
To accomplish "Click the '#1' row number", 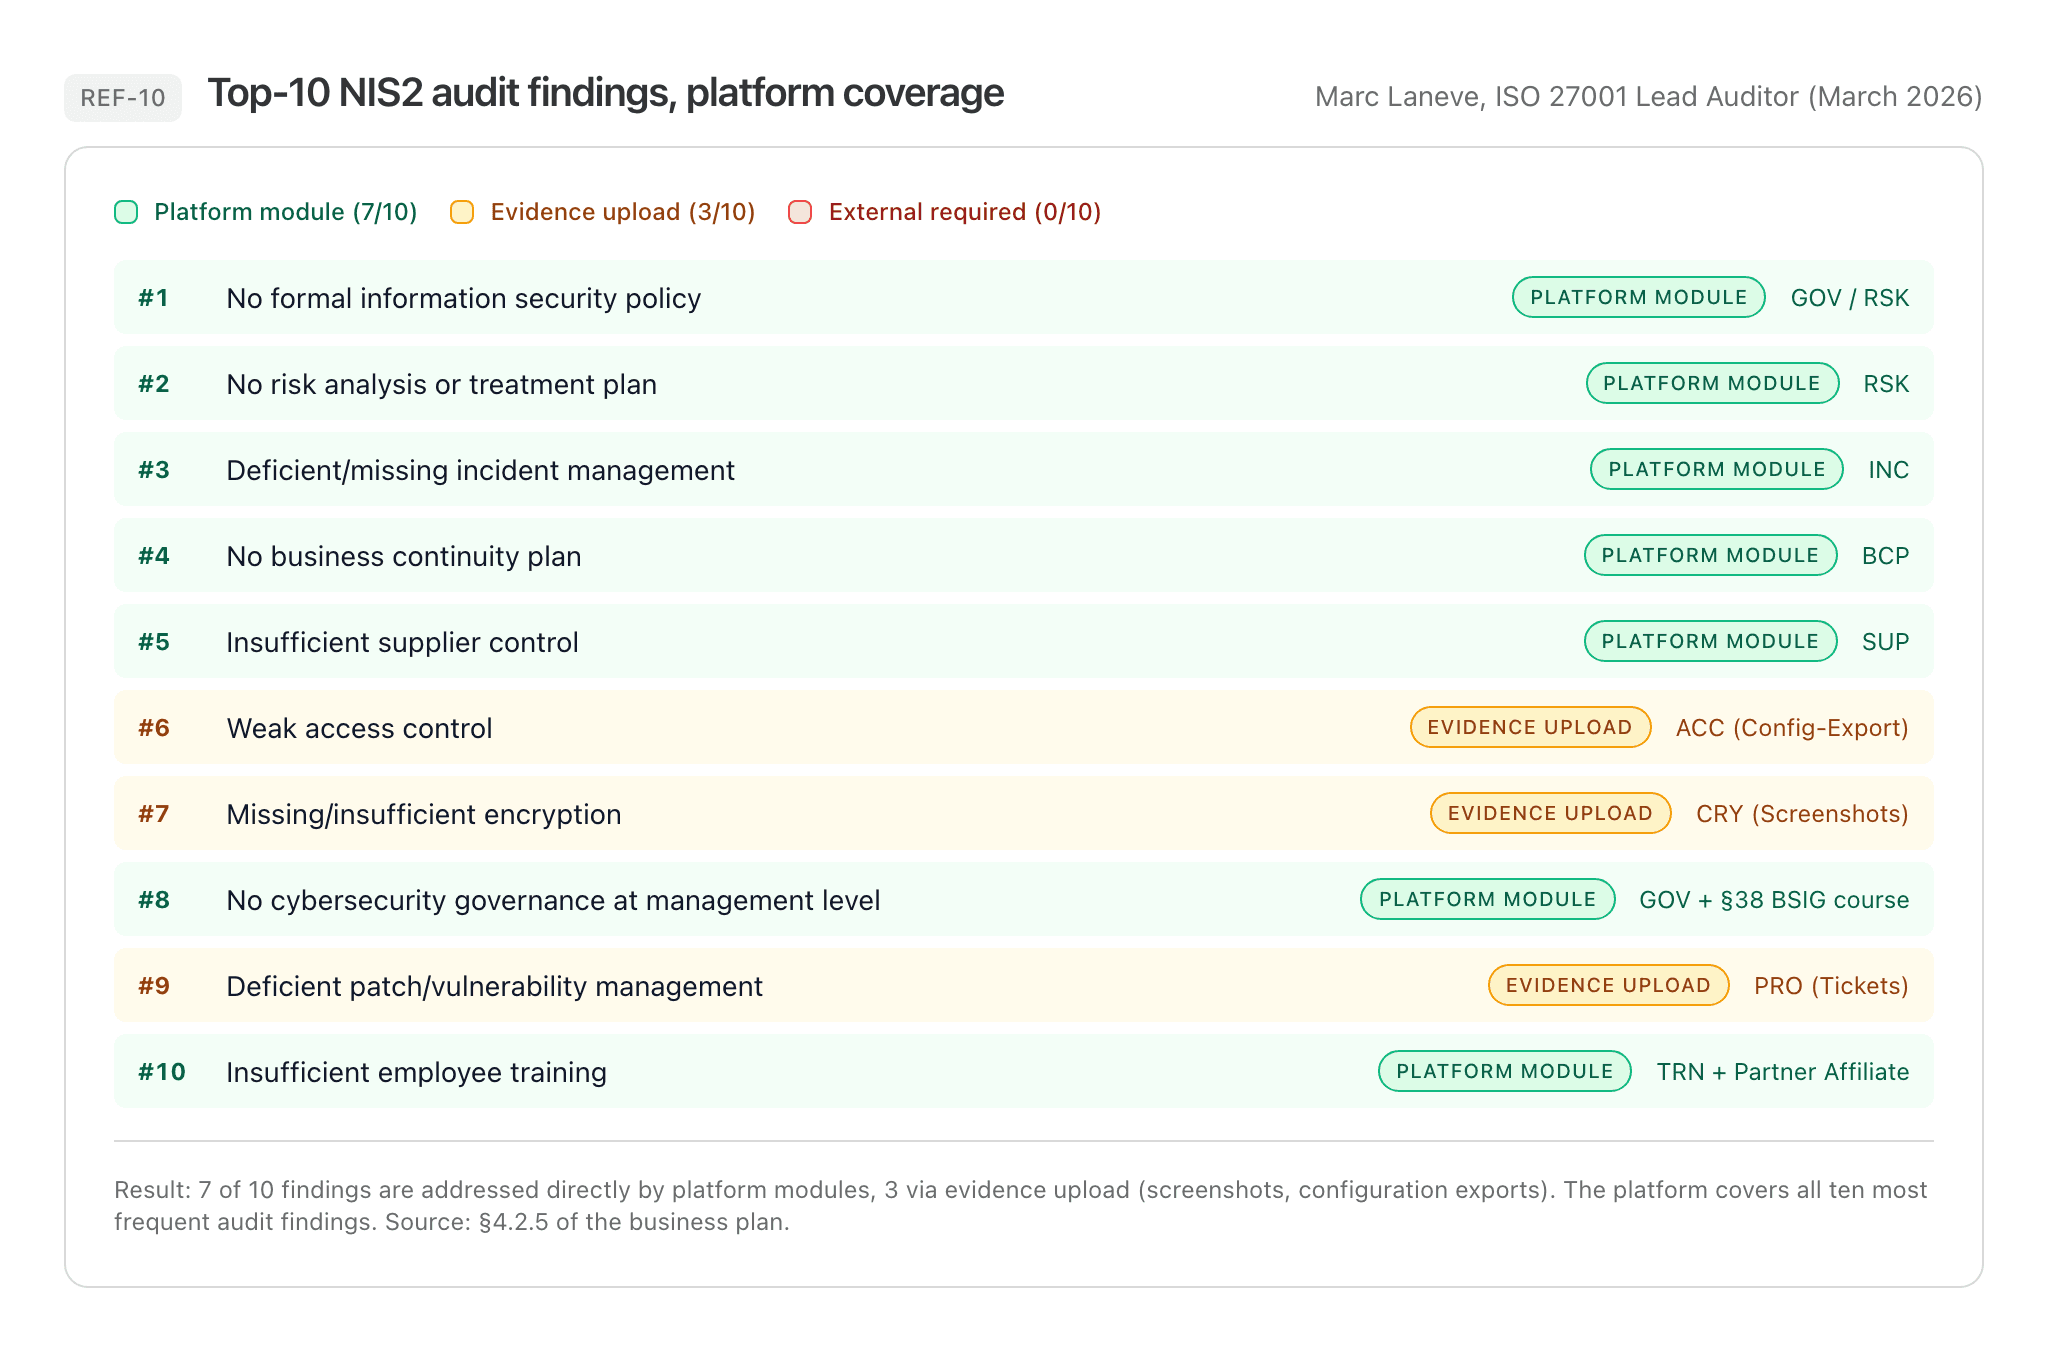I will point(153,298).
